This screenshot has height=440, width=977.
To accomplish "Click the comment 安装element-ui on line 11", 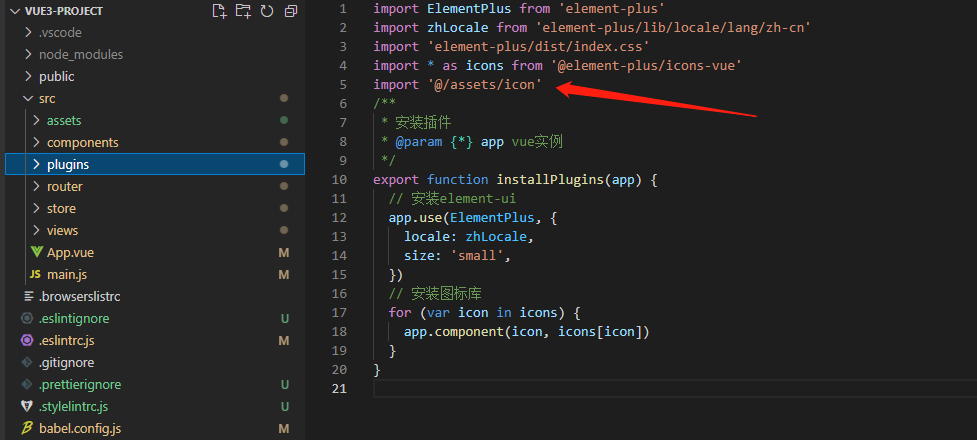I will (464, 199).
